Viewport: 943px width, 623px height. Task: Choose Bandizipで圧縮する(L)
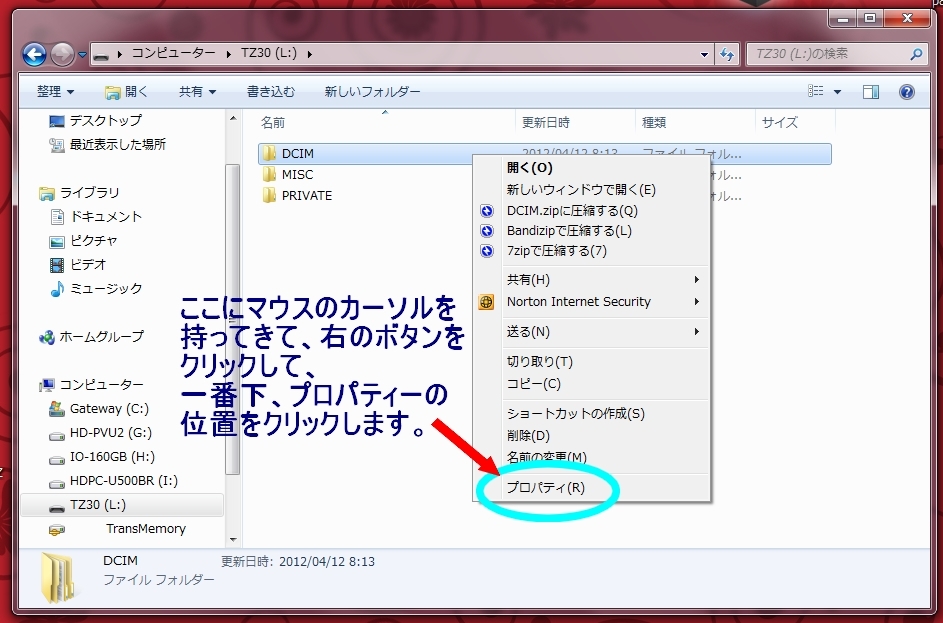tap(592, 231)
